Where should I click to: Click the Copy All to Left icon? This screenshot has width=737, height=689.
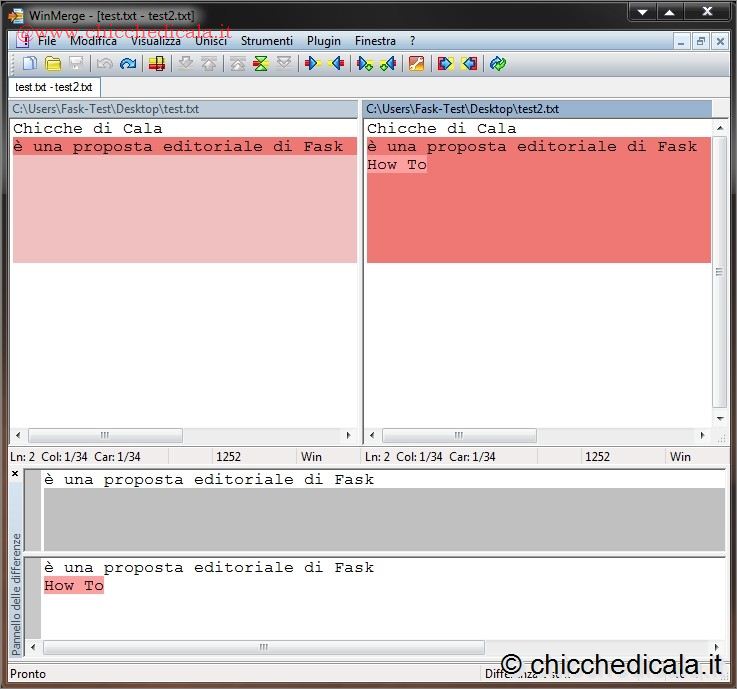pyautogui.click(x=469, y=64)
